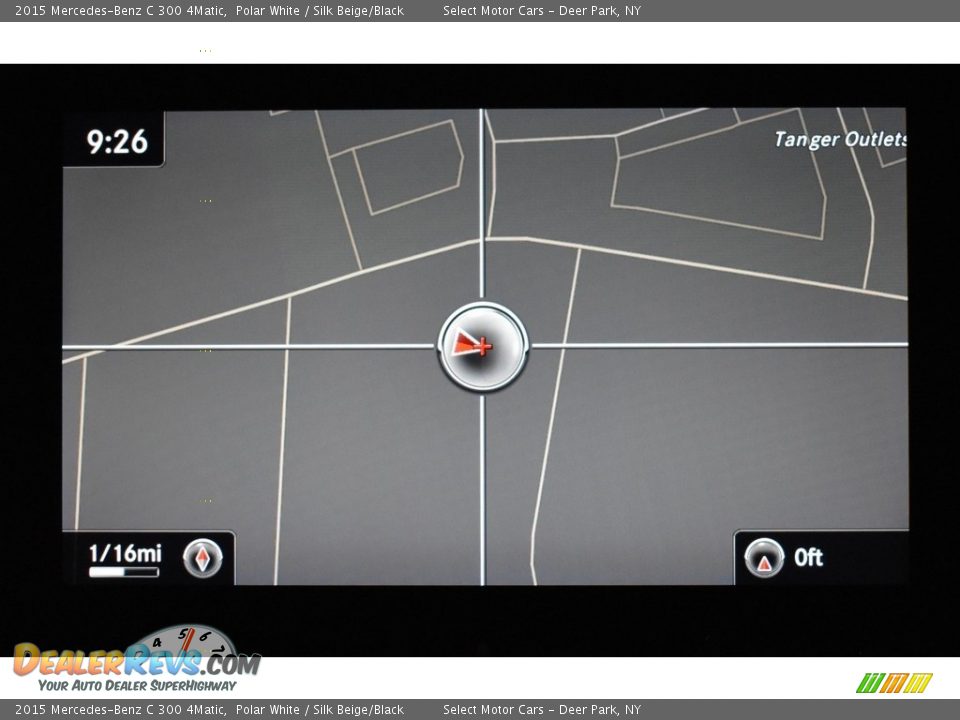The width and height of the screenshot is (960, 720).
Task: Click the green, orange and yellow stripes logo
Action: tap(894, 683)
